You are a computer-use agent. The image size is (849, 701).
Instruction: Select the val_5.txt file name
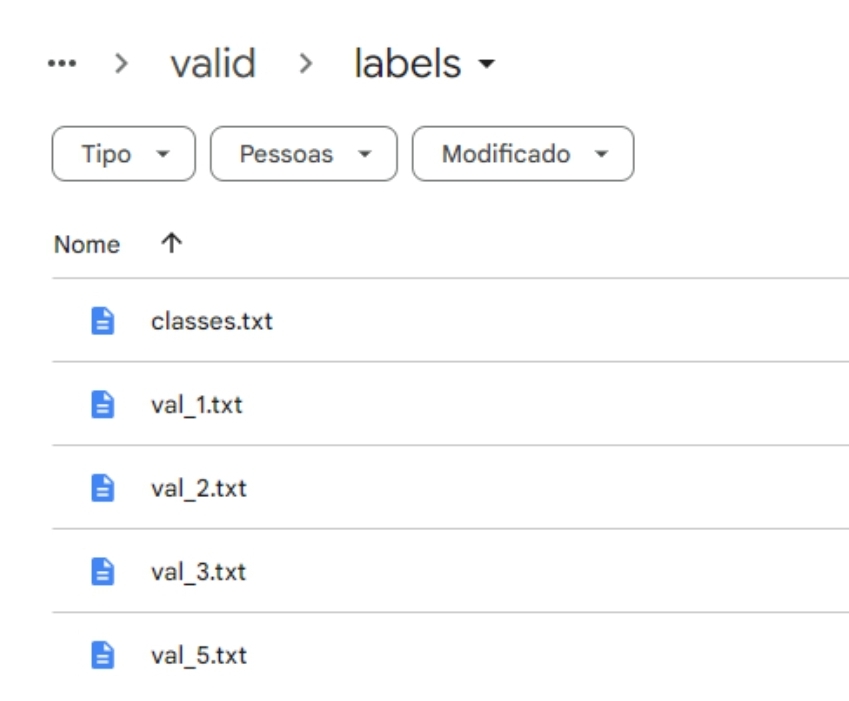[x=199, y=656]
